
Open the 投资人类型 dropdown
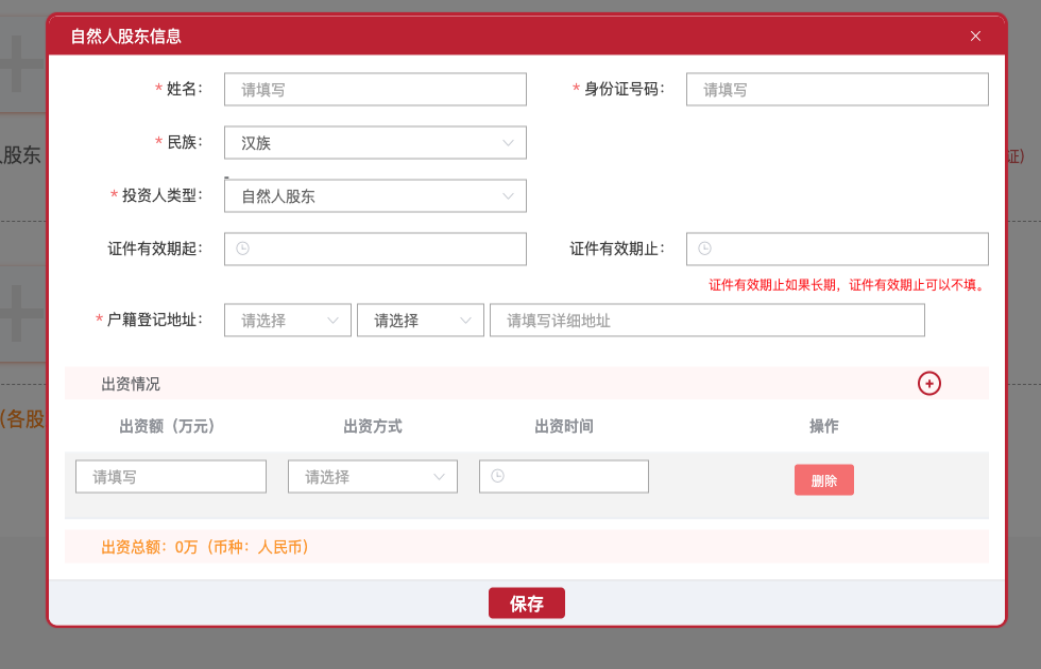click(x=375, y=196)
